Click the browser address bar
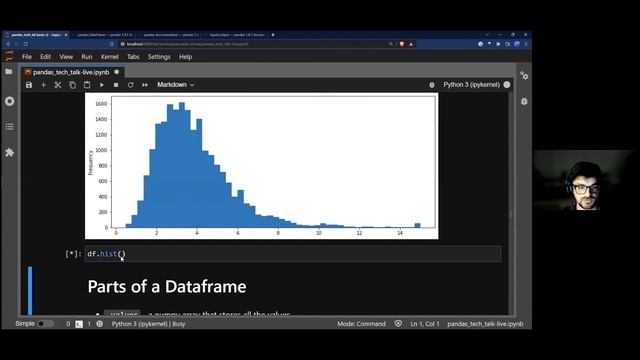This screenshot has height=360, width=640. point(253,44)
